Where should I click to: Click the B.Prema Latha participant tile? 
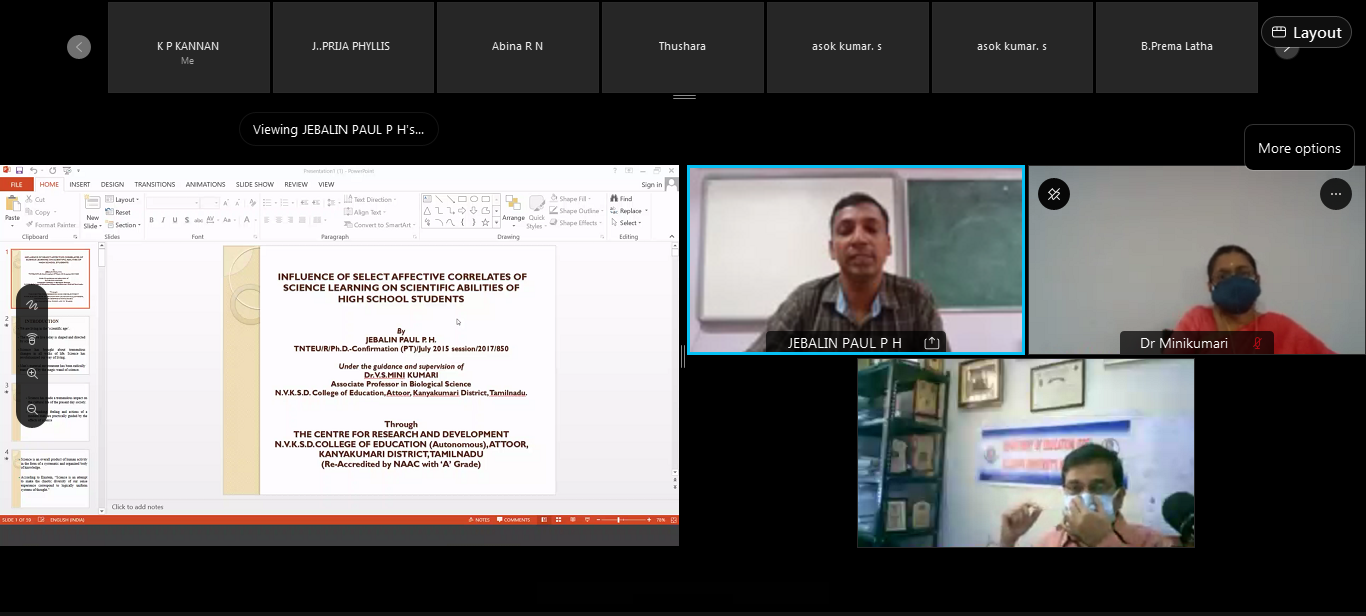pyautogui.click(x=1176, y=47)
